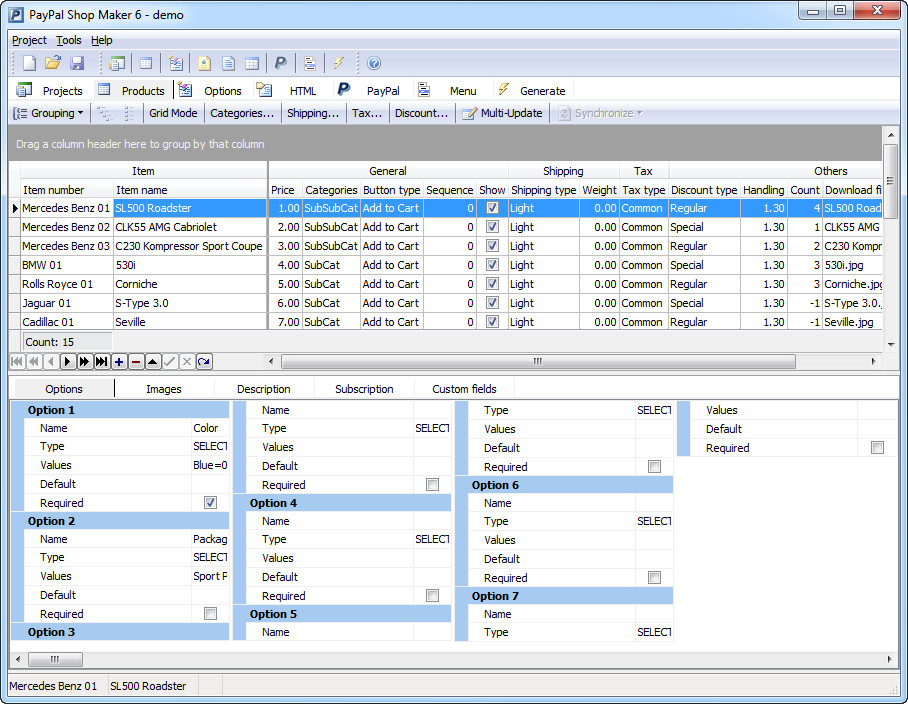Check Required checkbox in the rightmost options column
908x704 pixels.
(877, 448)
